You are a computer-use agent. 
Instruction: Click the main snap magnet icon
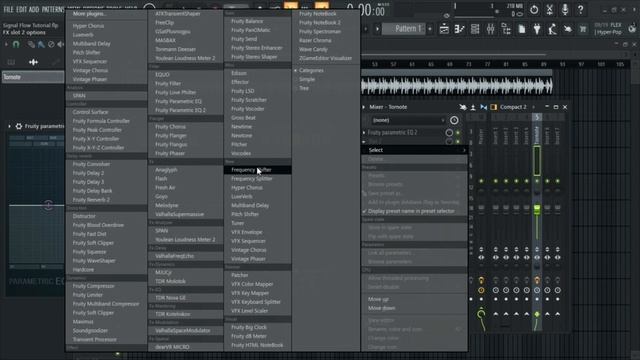pyautogui.click(x=16, y=44)
